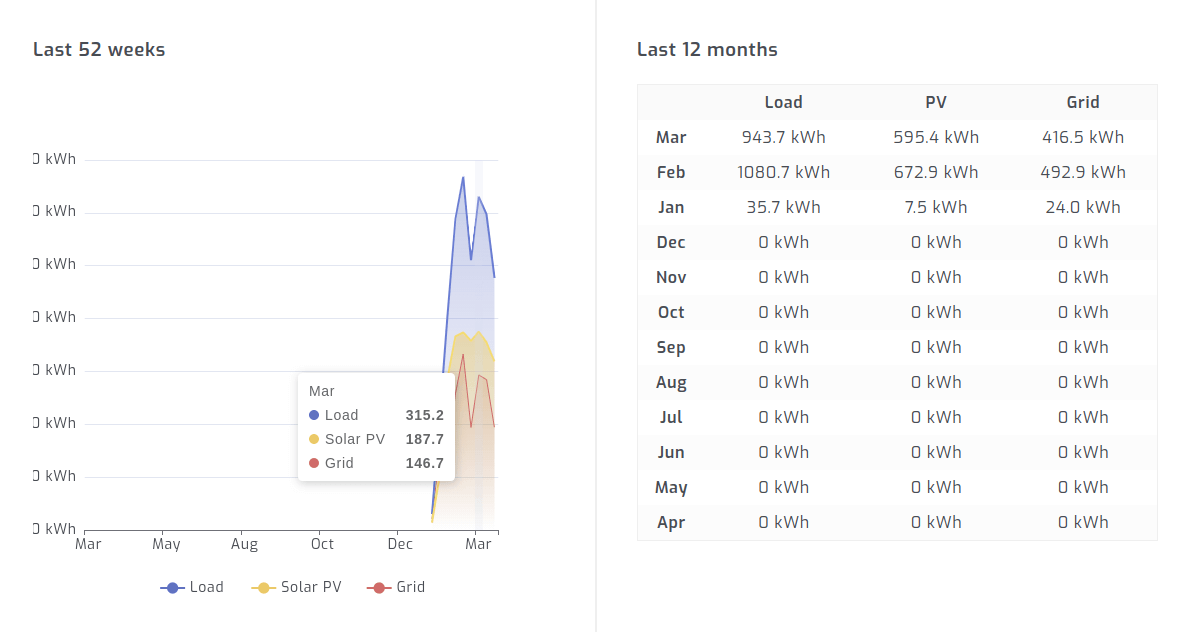Sort the table by the PV column header

(936, 102)
